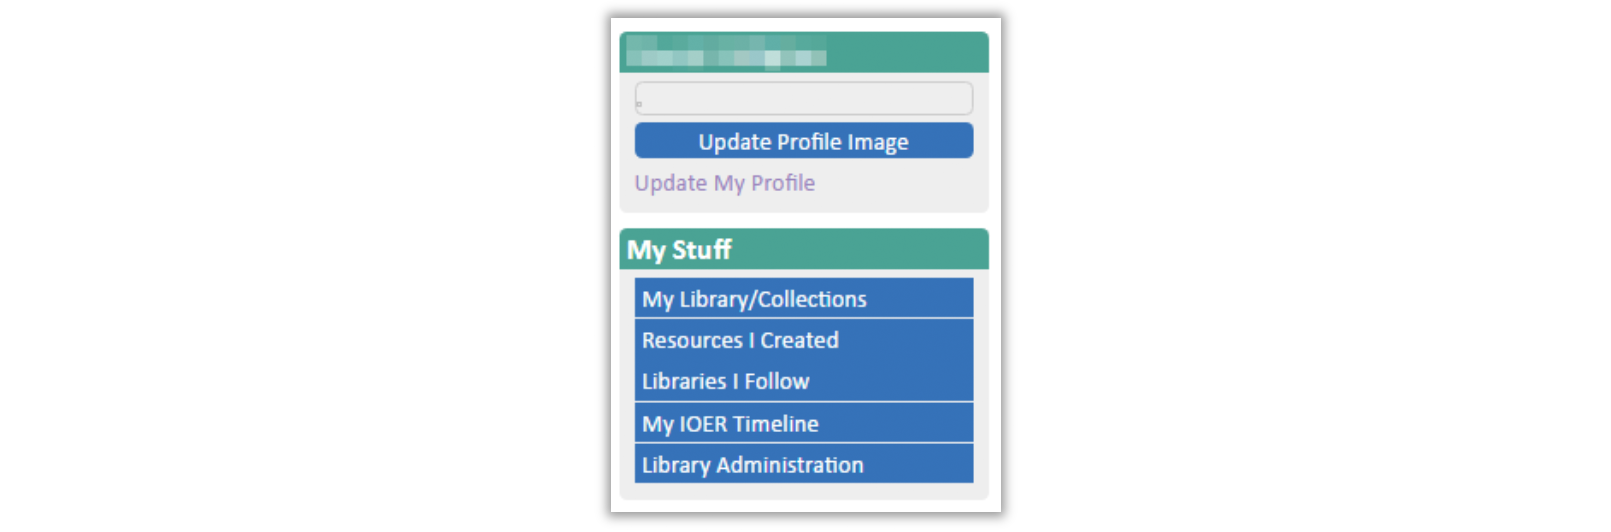View the My IOER Timeline page
Viewport: 1611px width, 532px height.
[x=803, y=423]
